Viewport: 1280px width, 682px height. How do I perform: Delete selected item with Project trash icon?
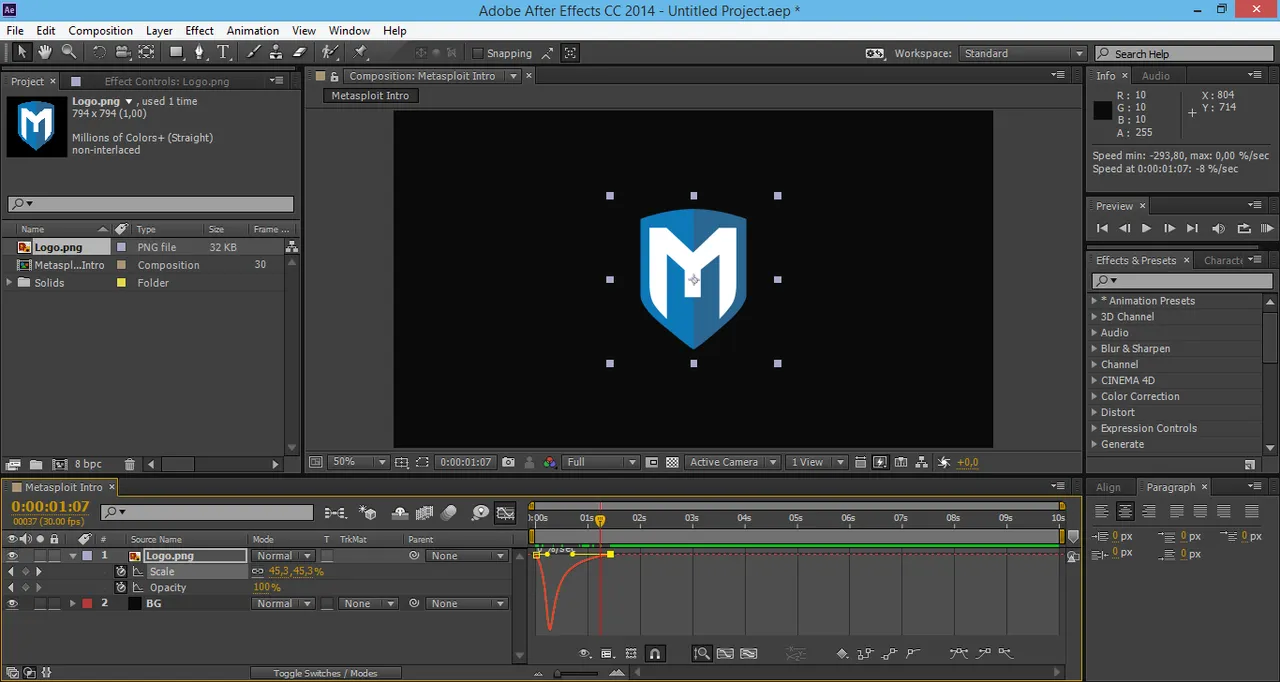[129, 464]
